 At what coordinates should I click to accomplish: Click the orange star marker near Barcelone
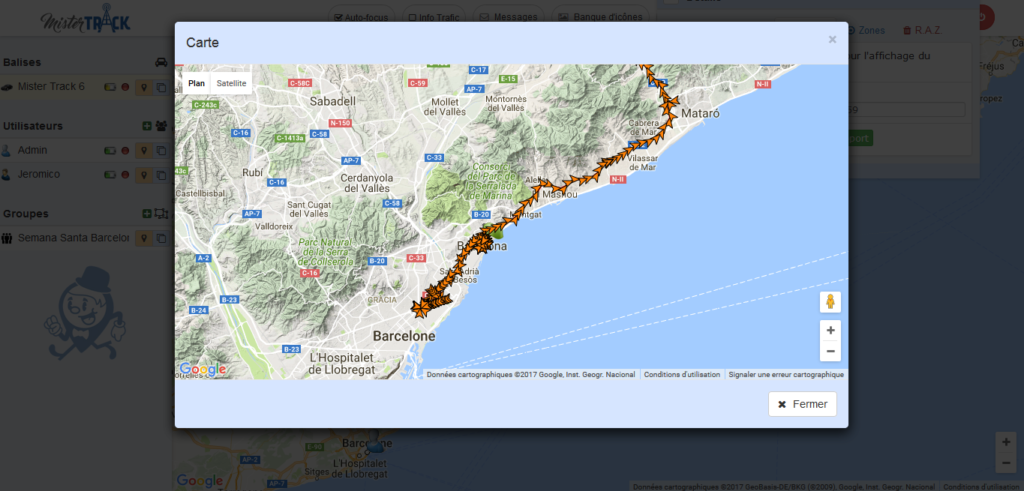421,308
